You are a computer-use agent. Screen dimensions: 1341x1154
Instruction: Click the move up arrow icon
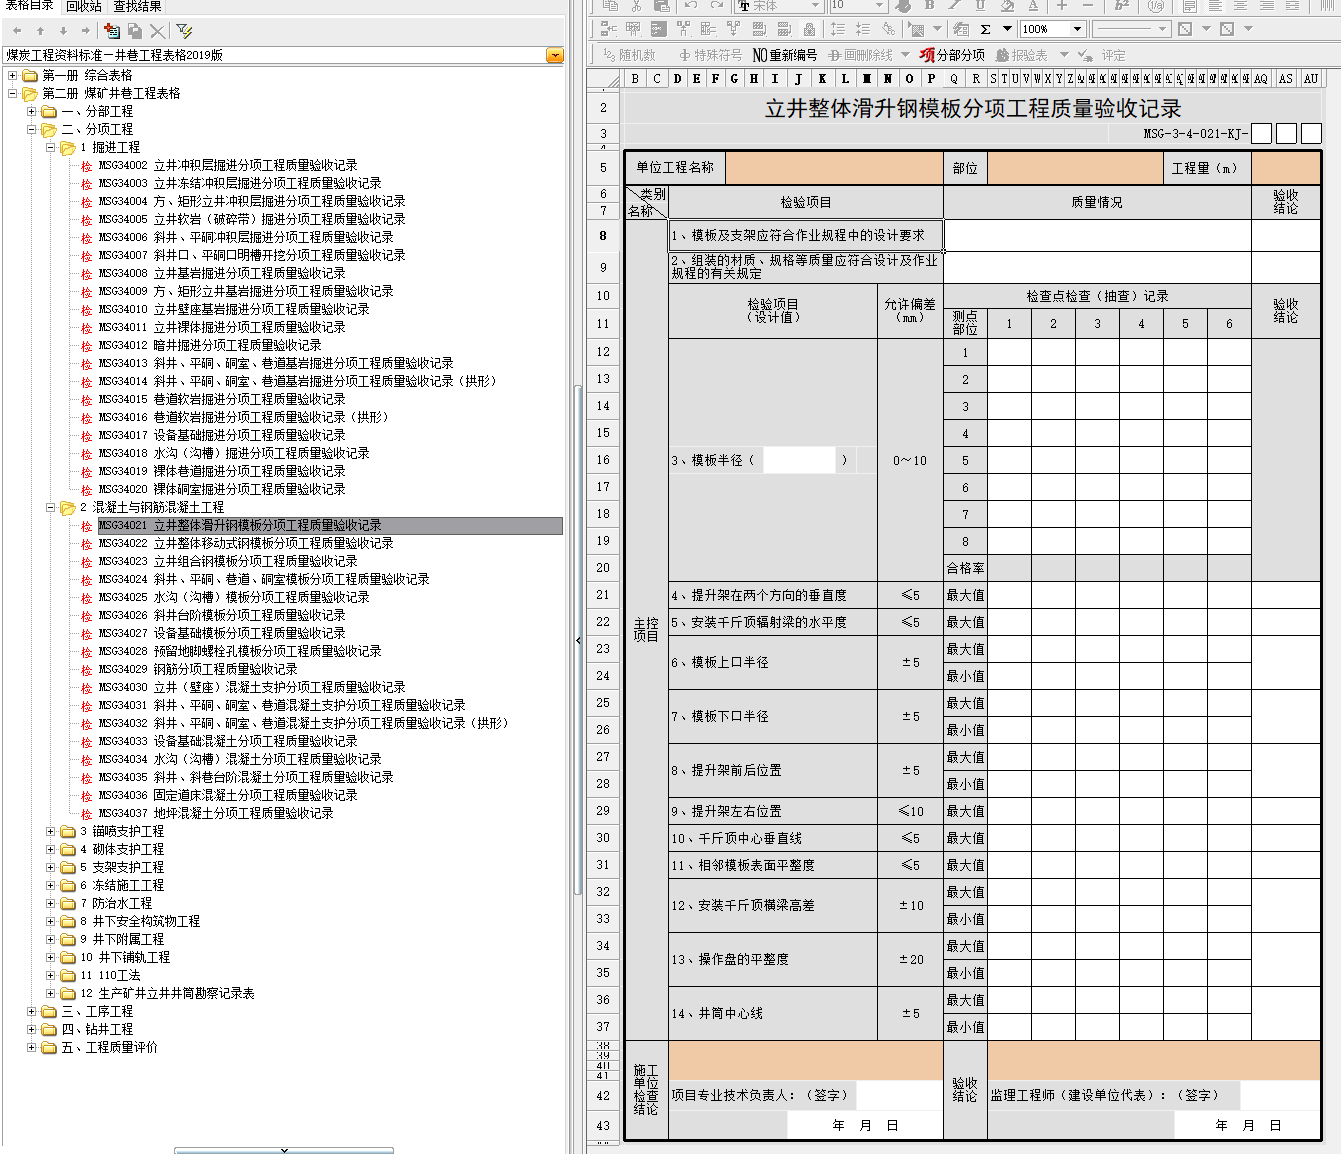point(40,31)
